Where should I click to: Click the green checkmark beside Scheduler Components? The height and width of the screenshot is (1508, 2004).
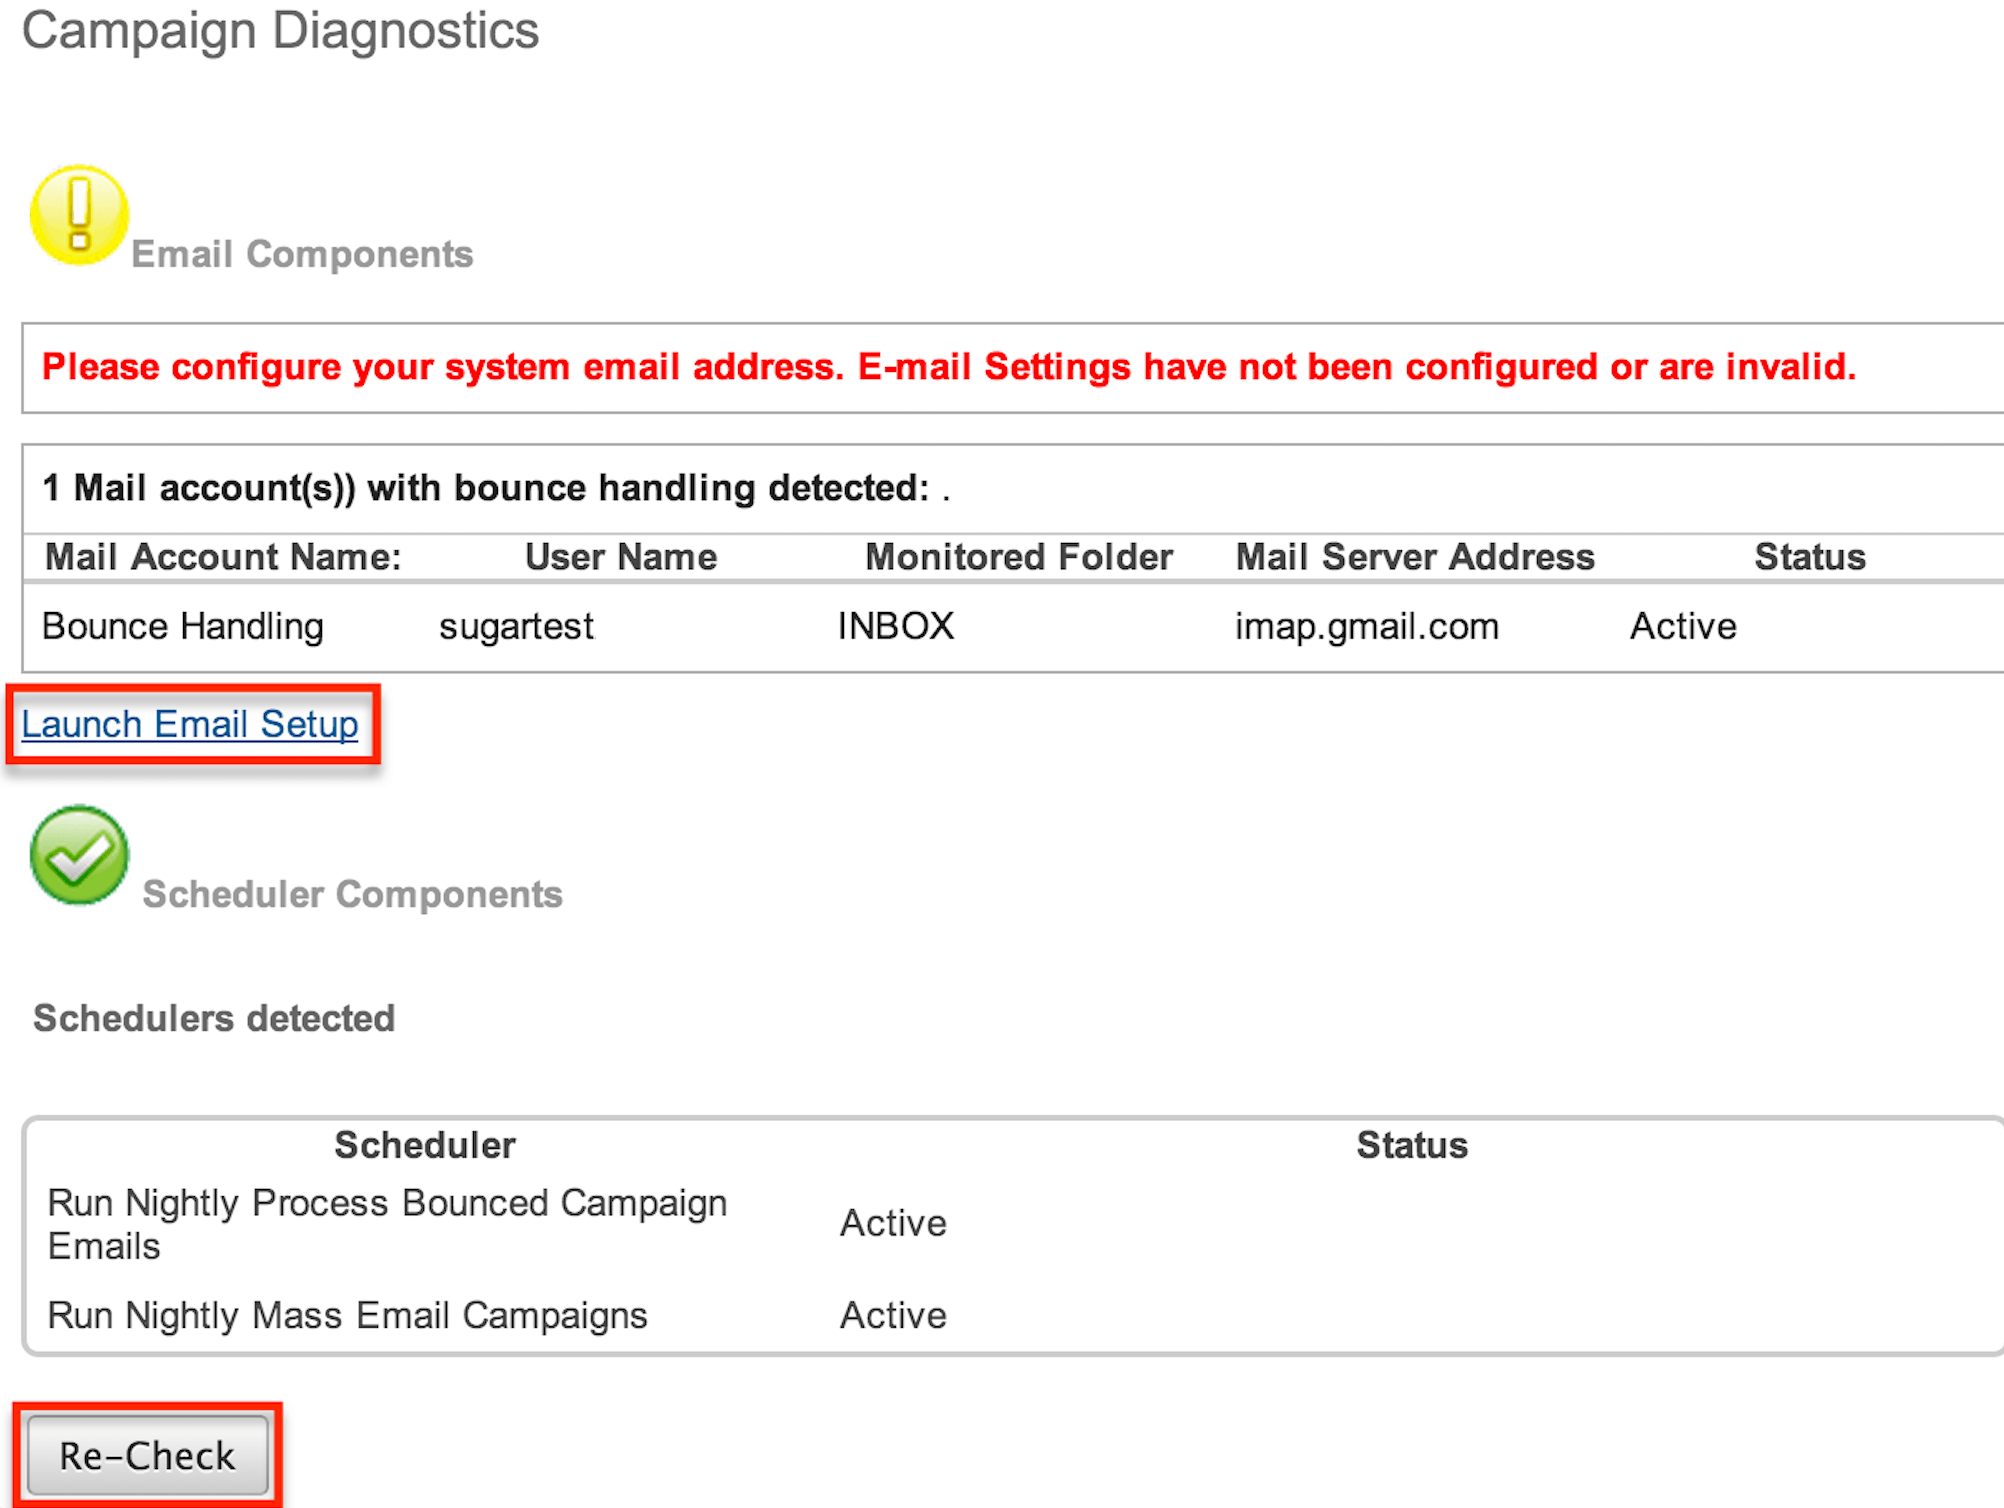(x=78, y=856)
